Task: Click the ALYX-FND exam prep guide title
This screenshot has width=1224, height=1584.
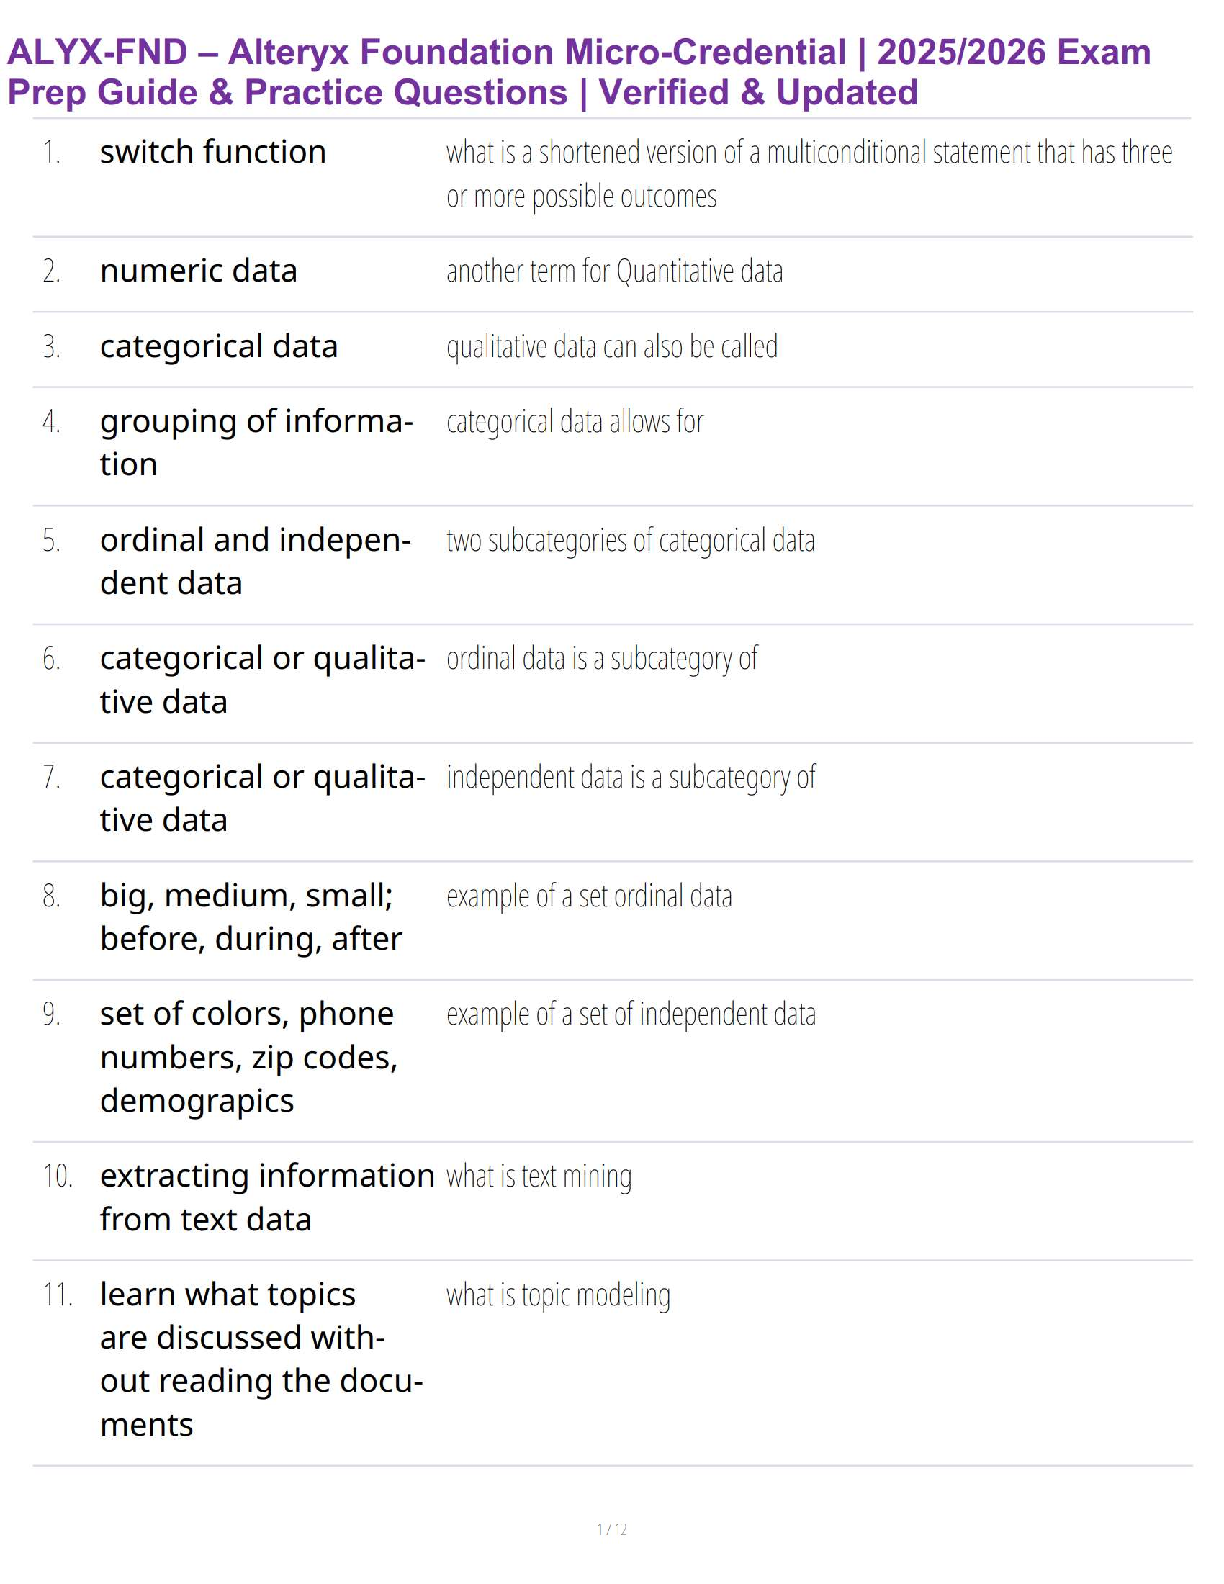Action: [578, 72]
